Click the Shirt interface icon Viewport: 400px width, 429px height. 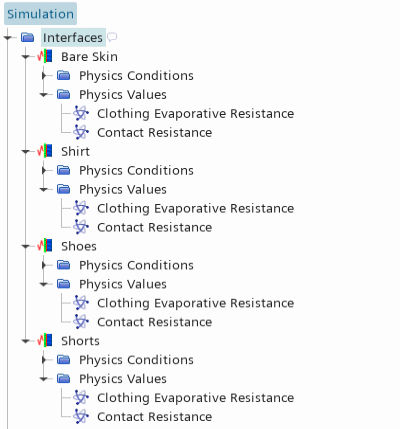pos(45,151)
